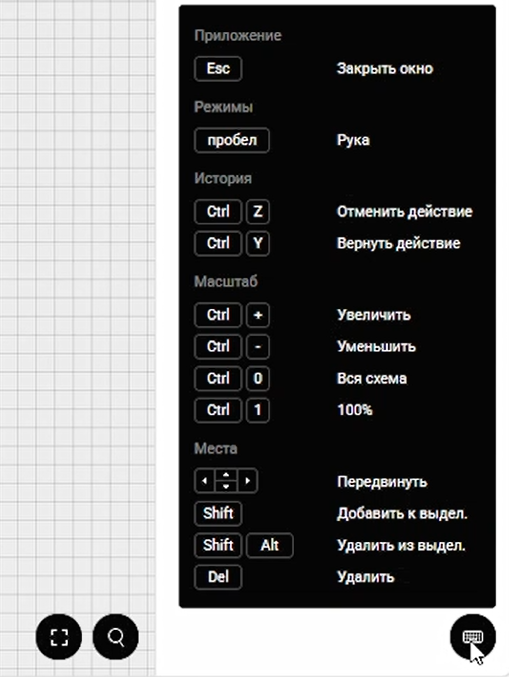
Task: Click the Del key badge
Action: click(218, 577)
